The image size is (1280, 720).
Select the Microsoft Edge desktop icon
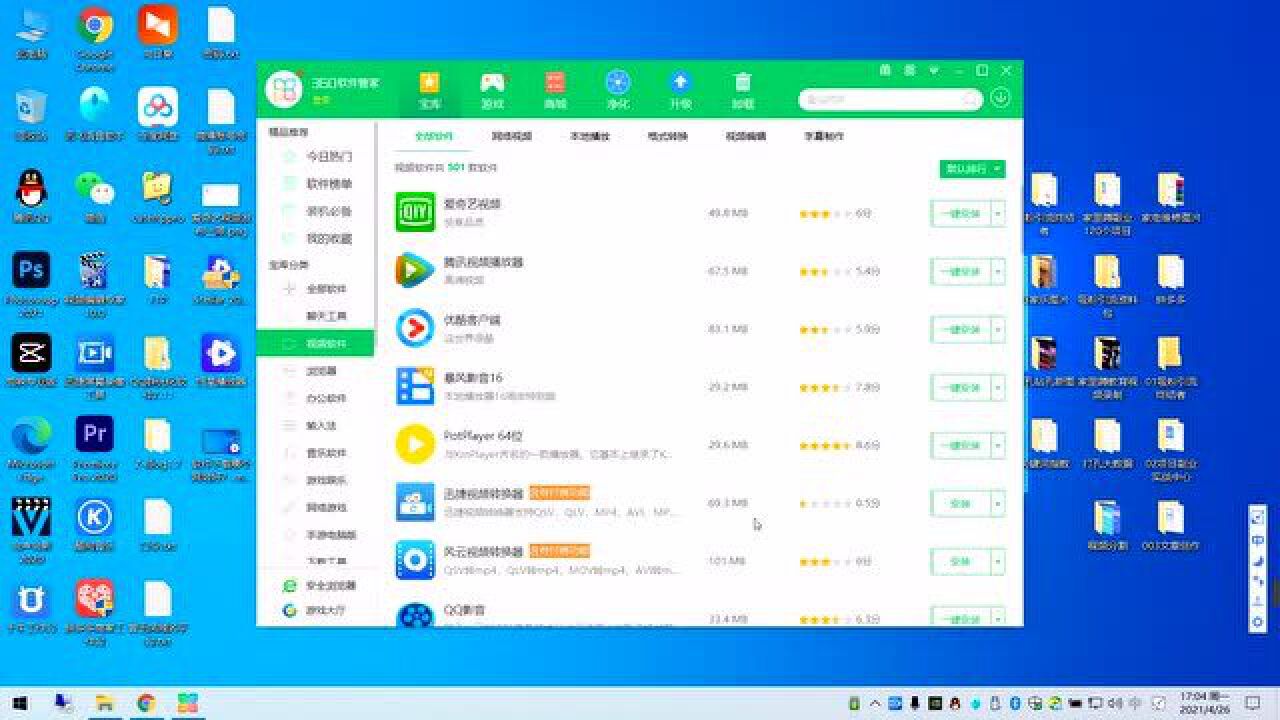(31, 447)
